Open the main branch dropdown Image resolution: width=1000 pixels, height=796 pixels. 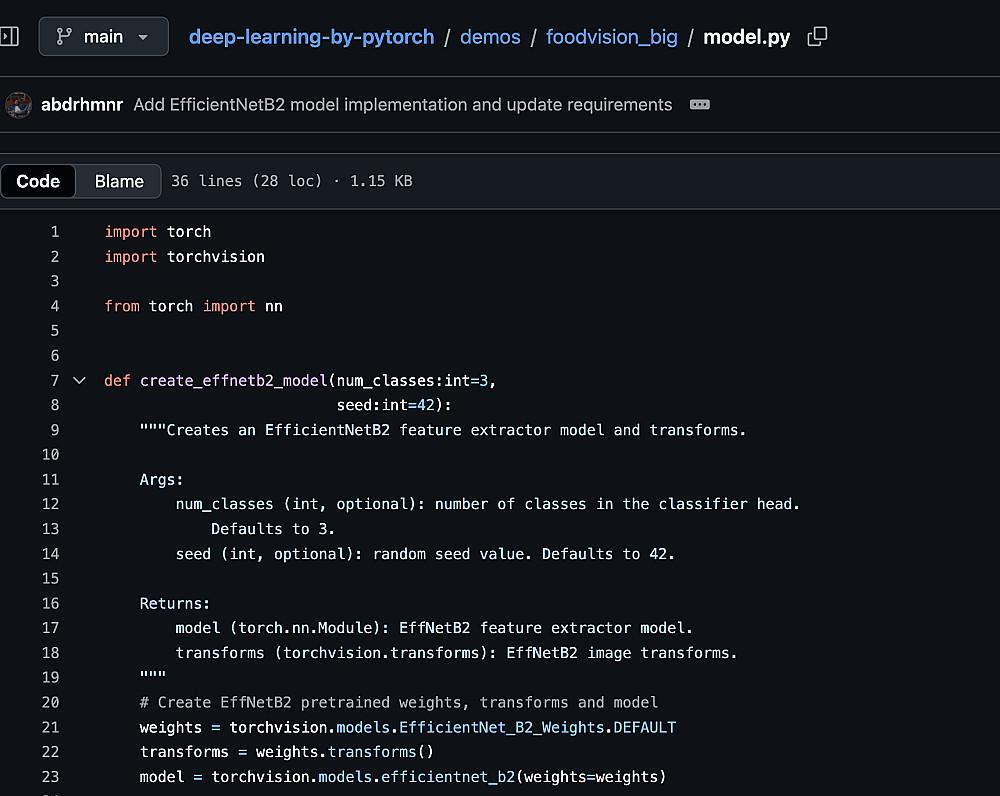(x=103, y=37)
